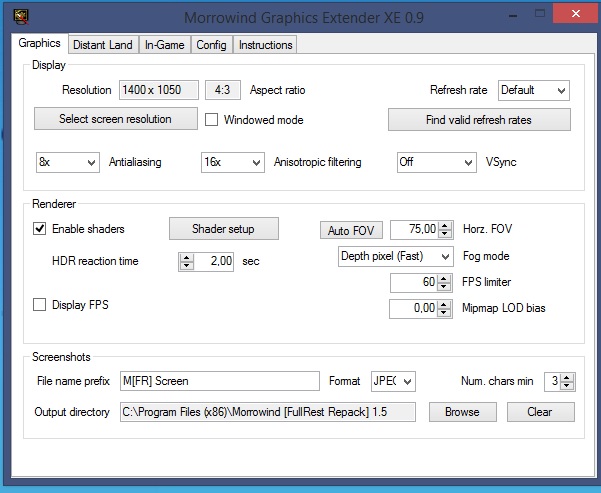Increase Mipmap LOD bias with up arrow
This screenshot has width=601, height=493.
pyautogui.click(x=444, y=305)
